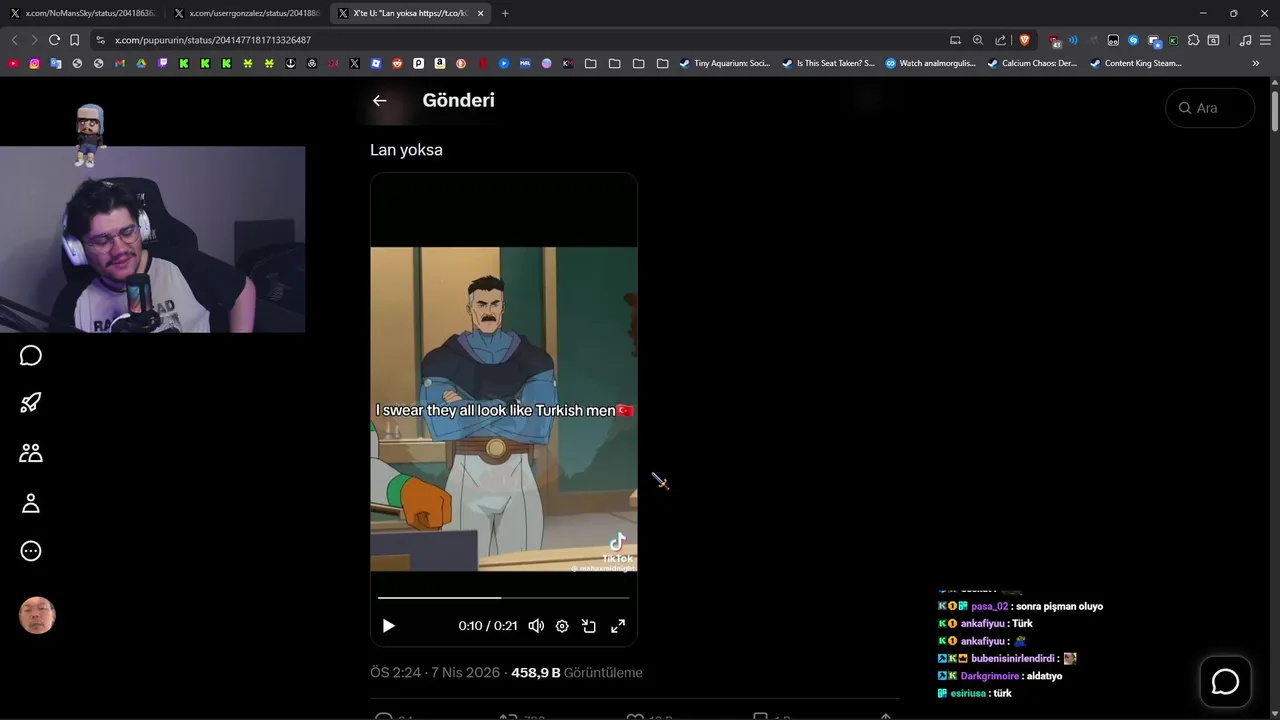Click the picture-in-picture icon on video
1280x720 pixels.
click(x=589, y=626)
